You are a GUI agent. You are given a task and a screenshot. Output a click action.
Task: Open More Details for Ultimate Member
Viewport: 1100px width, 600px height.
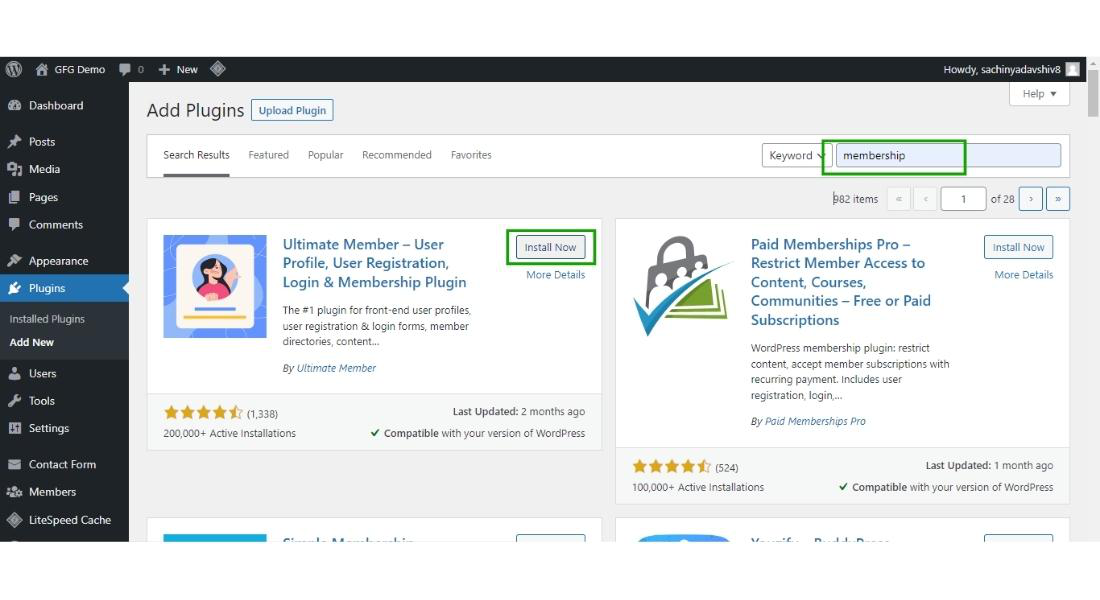[x=555, y=274]
